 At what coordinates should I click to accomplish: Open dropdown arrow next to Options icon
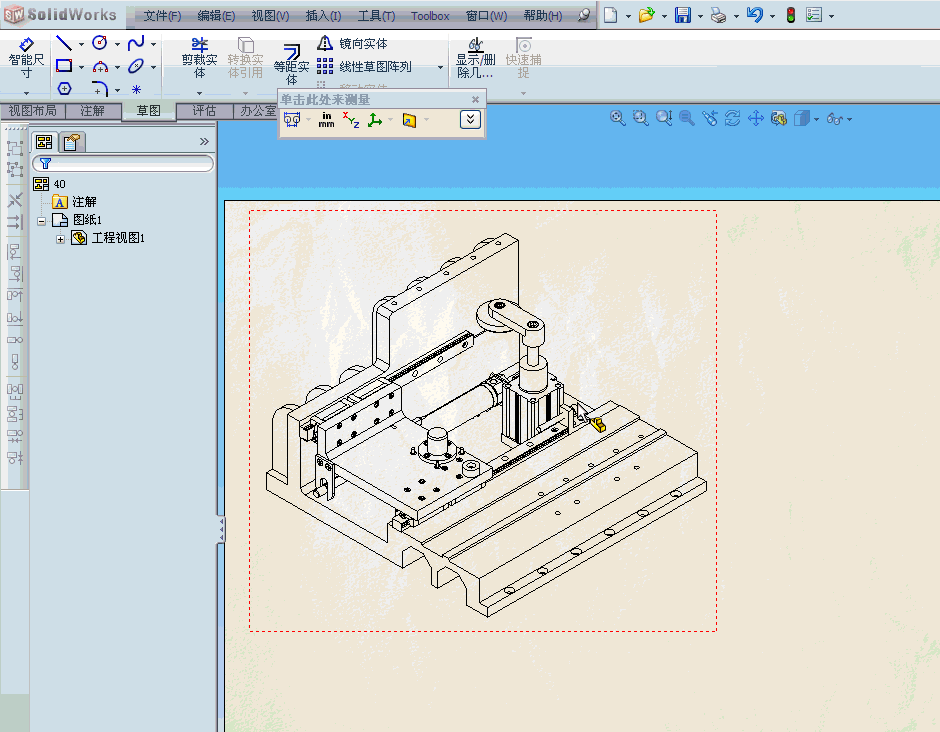point(831,16)
